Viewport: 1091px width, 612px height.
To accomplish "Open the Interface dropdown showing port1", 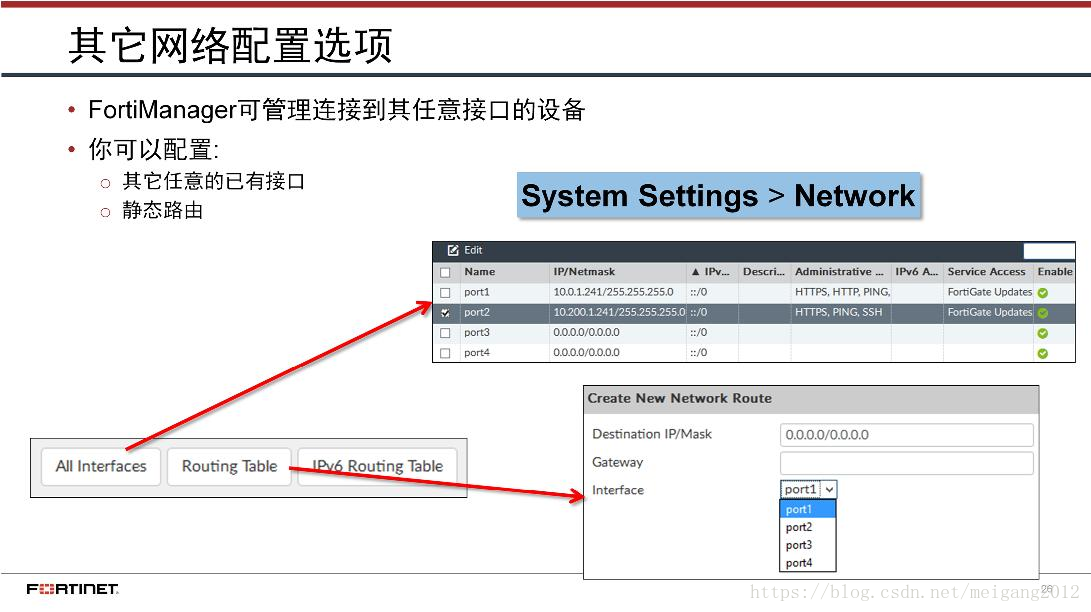I will click(x=809, y=490).
